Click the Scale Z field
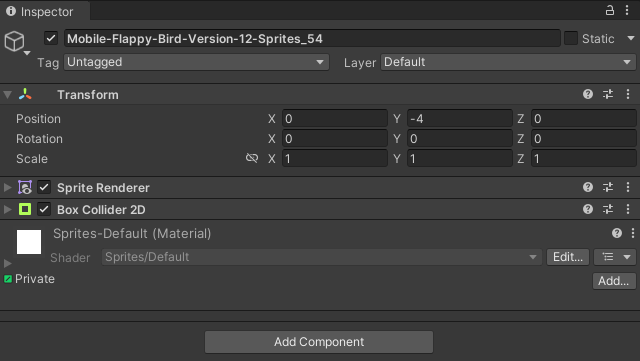640x361 pixels. pyautogui.click(x=584, y=158)
